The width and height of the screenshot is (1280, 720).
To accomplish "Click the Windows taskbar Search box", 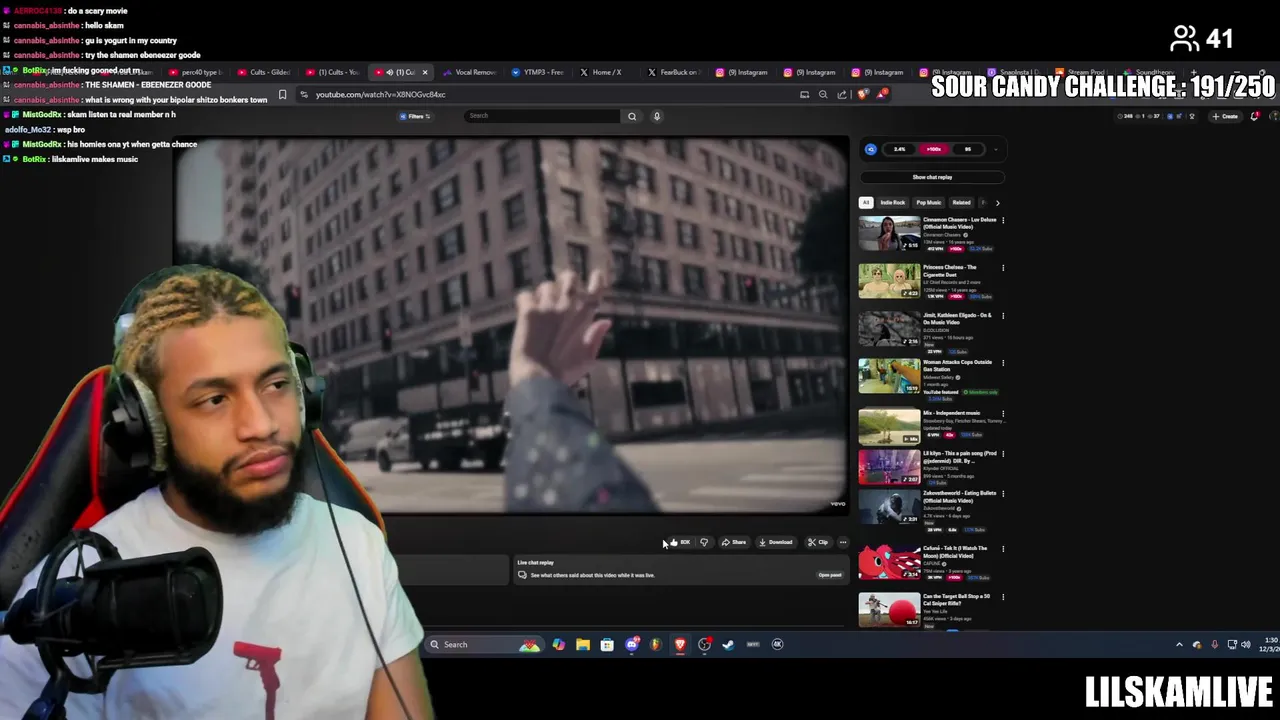I will pyautogui.click(x=486, y=645).
